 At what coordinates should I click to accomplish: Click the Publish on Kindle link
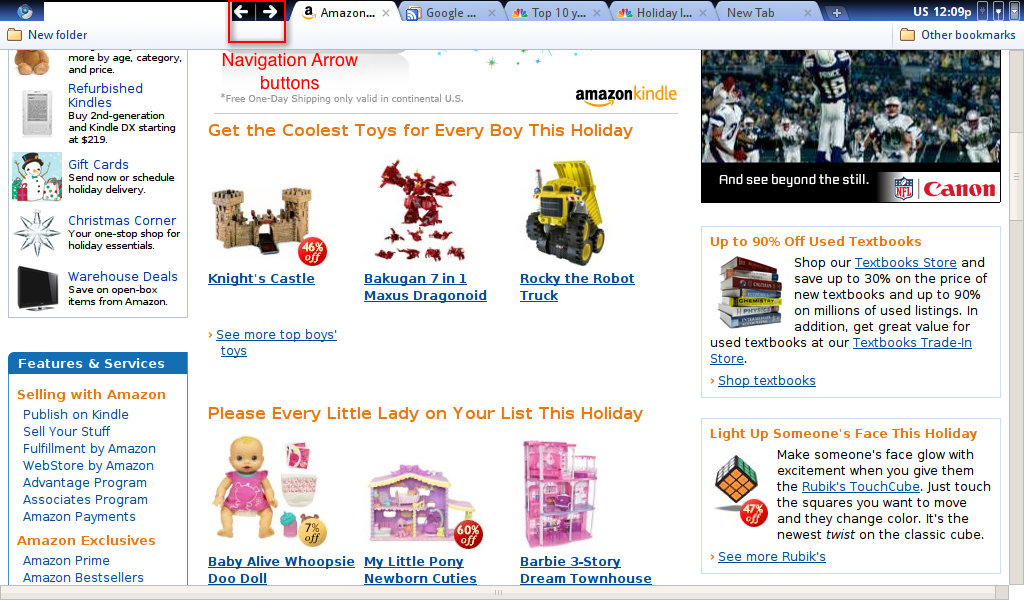point(76,415)
